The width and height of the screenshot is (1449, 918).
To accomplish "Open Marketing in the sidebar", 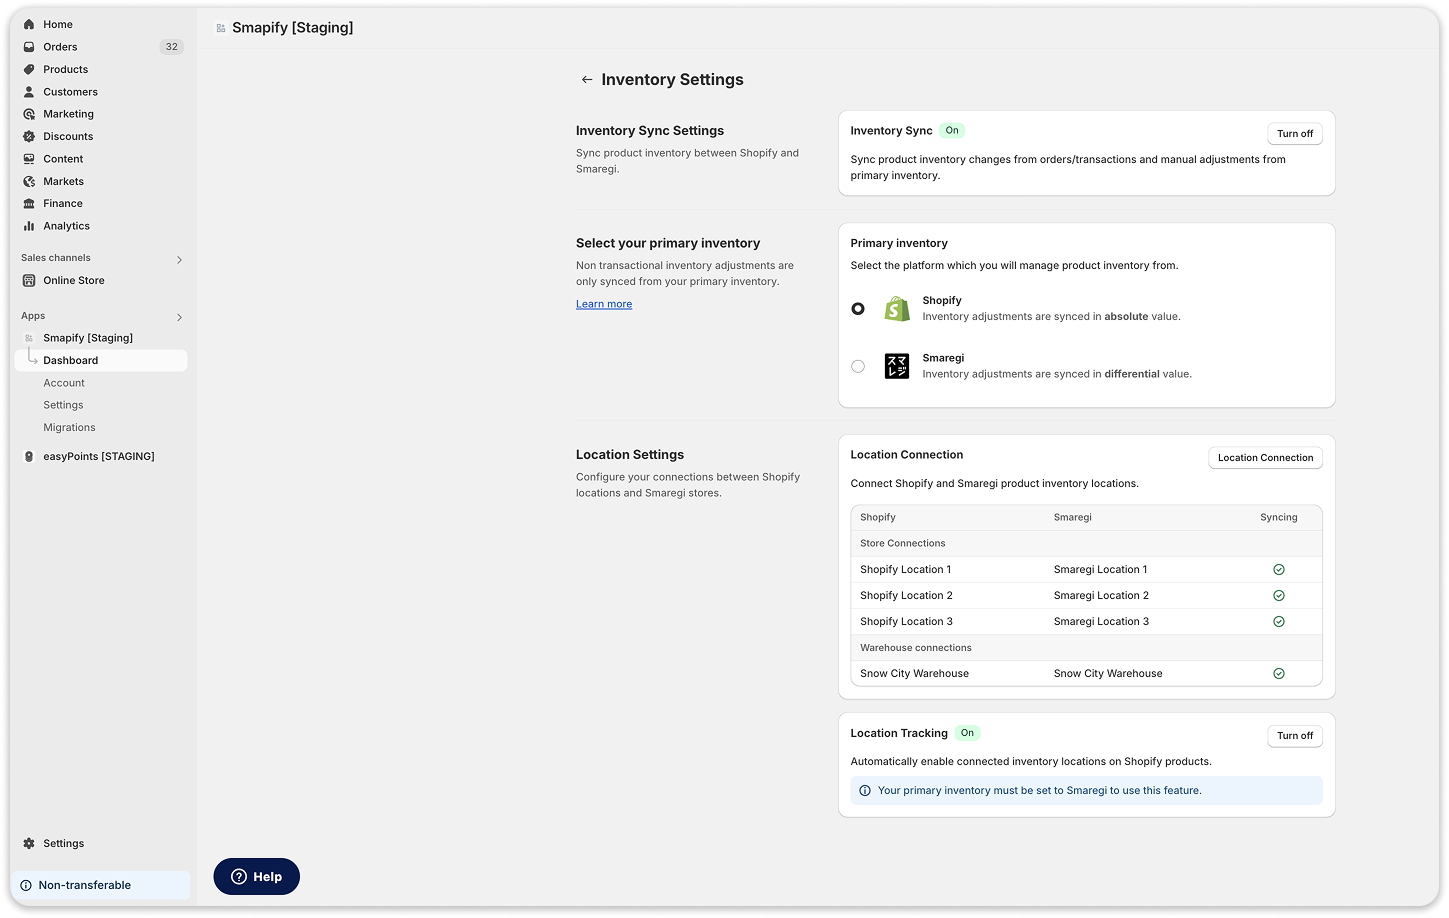I will (x=68, y=114).
